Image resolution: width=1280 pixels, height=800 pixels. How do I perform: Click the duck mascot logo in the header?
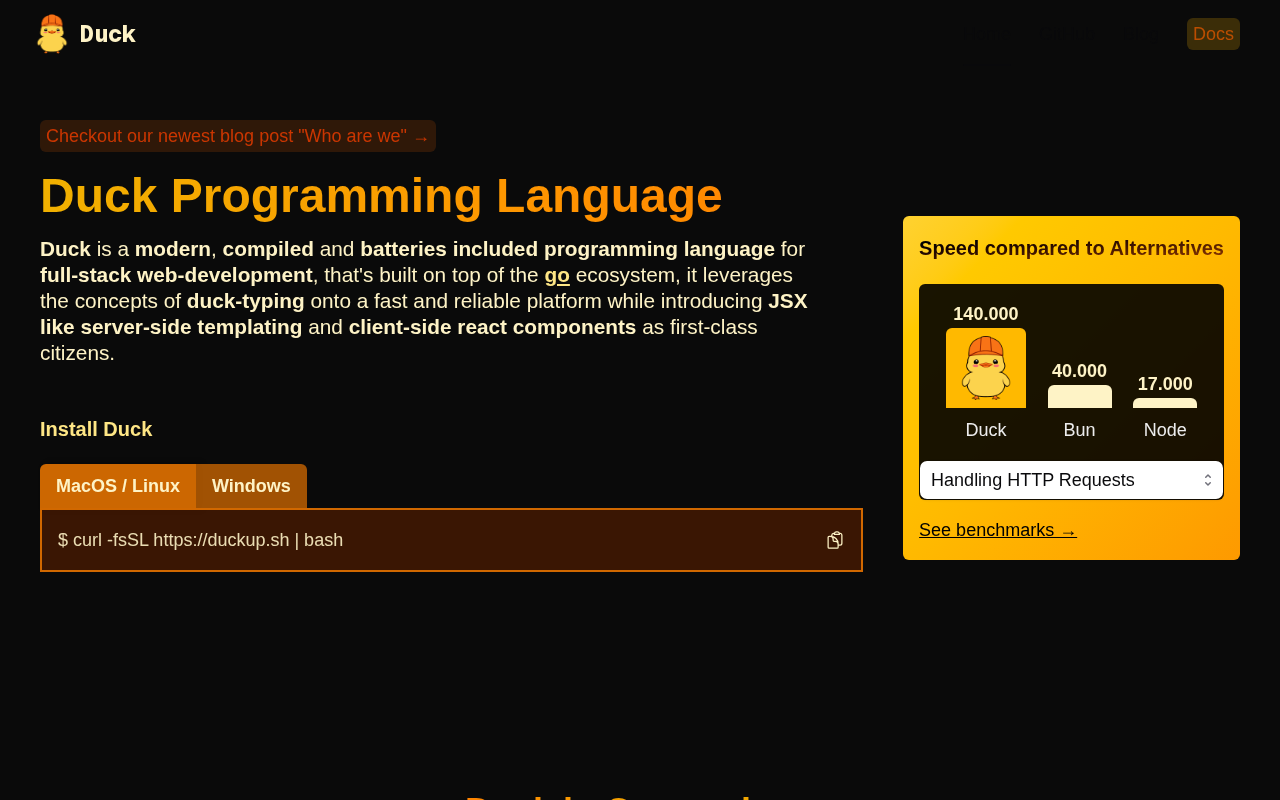(52, 34)
